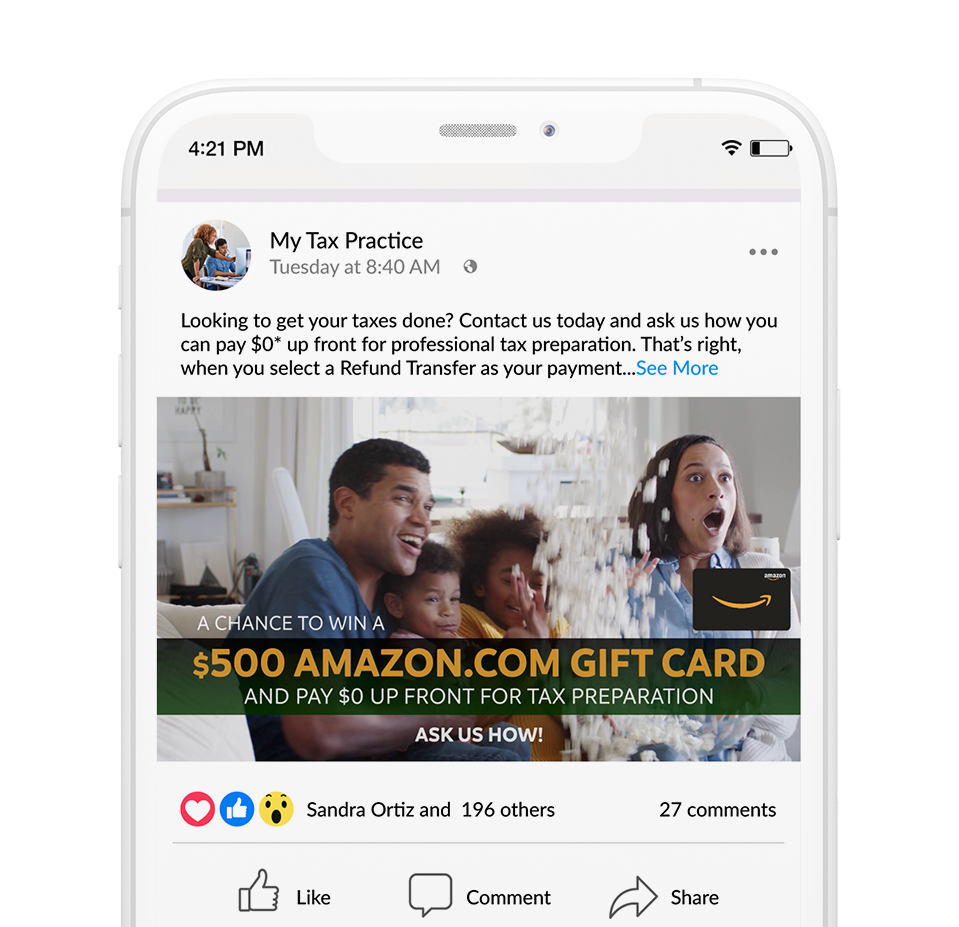Click the My Tax Practice profile picture

coord(217,255)
